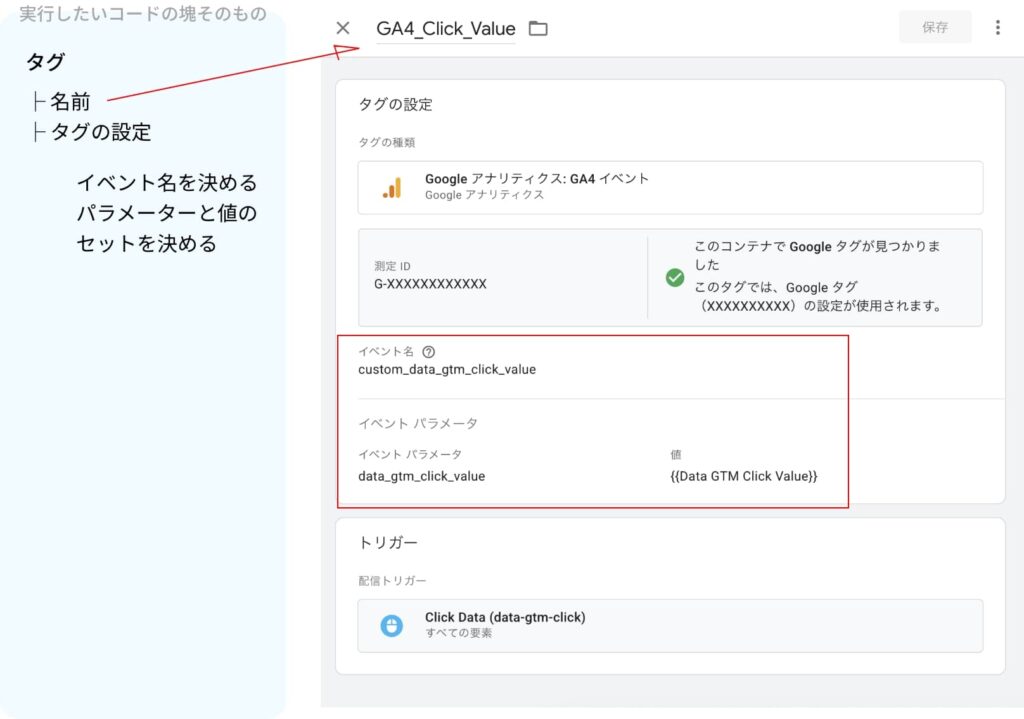Click the タグの設定 card heading
This screenshot has width=1024, height=719.
tap(395, 104)
